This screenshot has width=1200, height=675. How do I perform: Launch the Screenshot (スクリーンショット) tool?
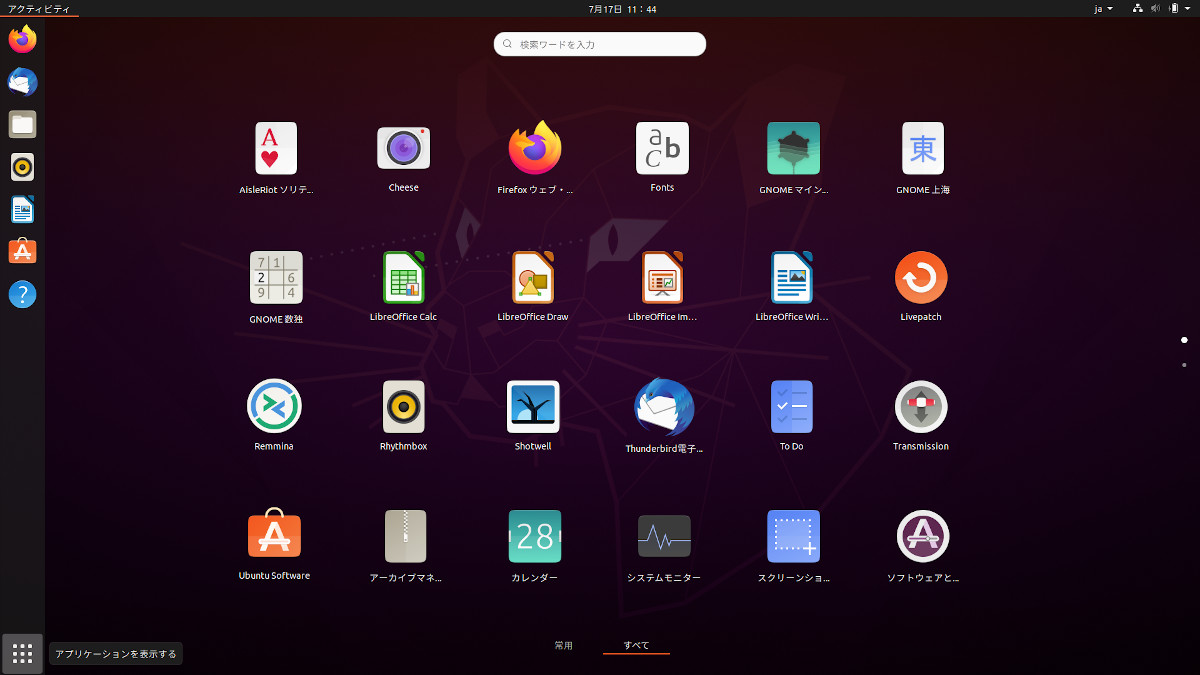coord(793,536)
